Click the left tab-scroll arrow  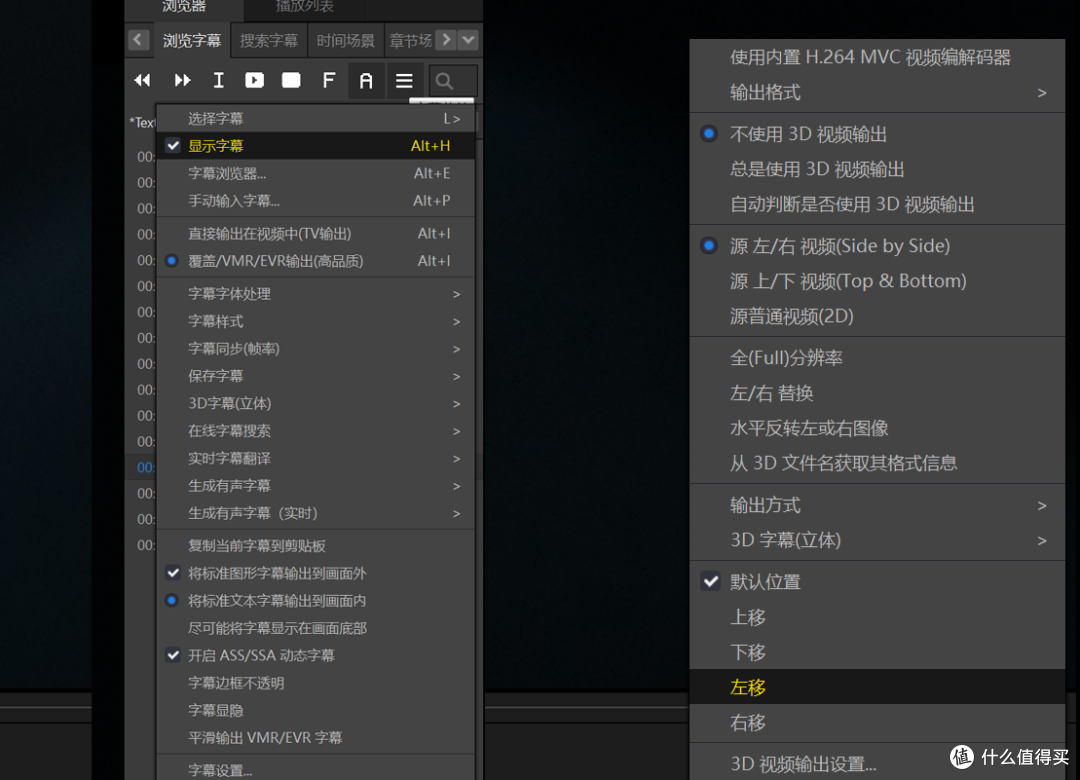click(x=138, y=40)
